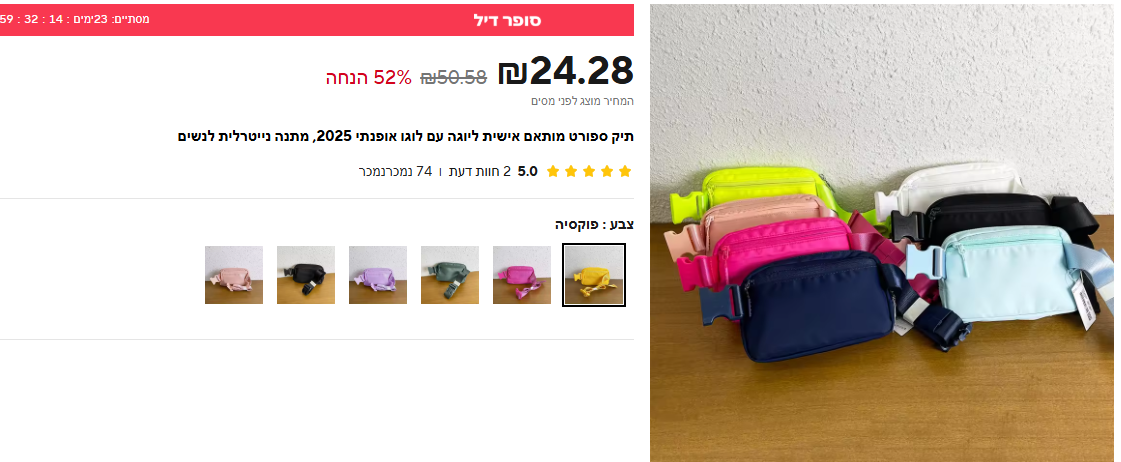The height and width of the screenshot is (462, 1121).
Task: Pick the light pink bag color thumbnail
Action: pyautogui.click(x=234, y=275)
